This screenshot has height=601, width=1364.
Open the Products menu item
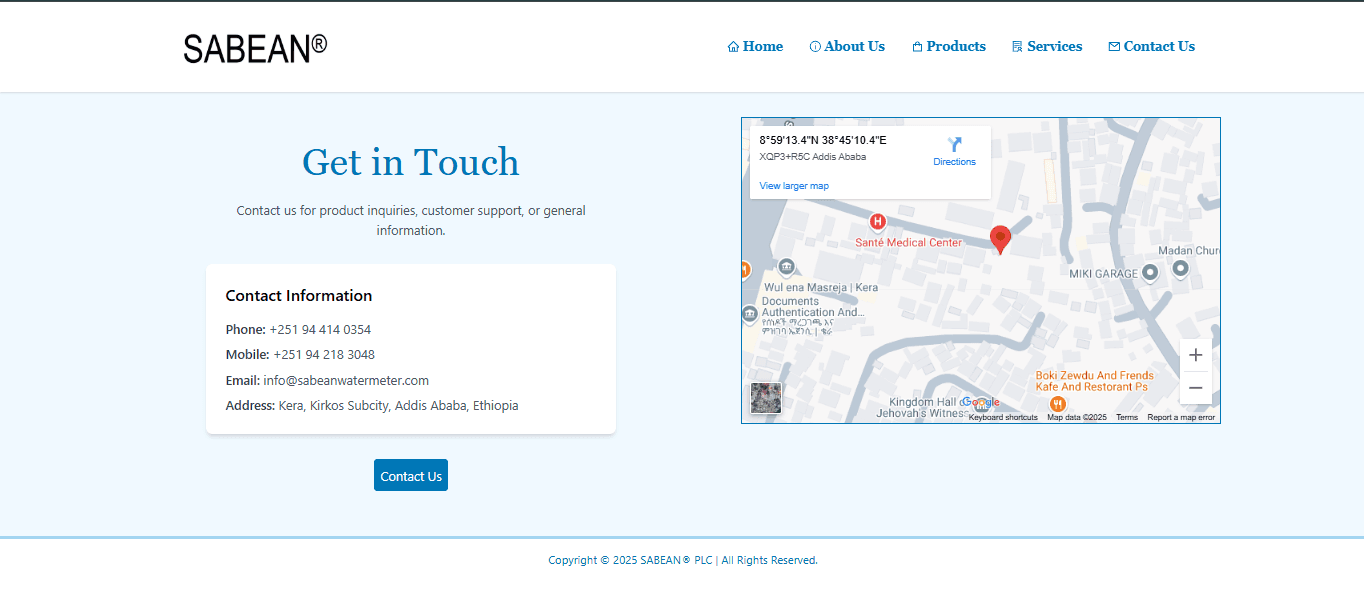(x=949, y=46)
